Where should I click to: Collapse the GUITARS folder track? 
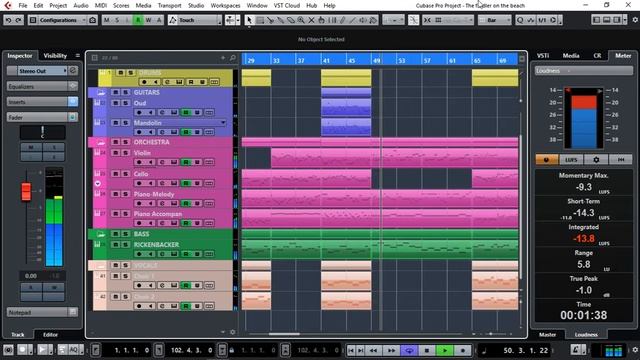[101, 93]
